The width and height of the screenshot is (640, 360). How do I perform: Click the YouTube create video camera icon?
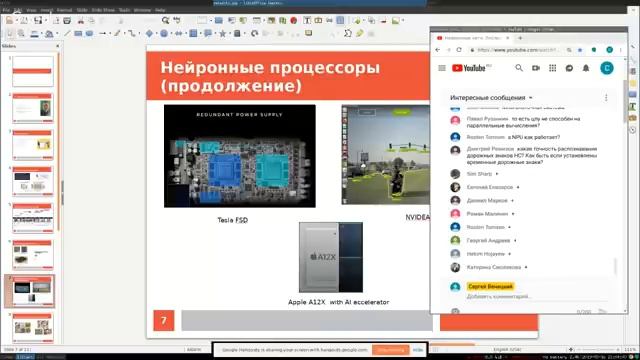point(536,68)
